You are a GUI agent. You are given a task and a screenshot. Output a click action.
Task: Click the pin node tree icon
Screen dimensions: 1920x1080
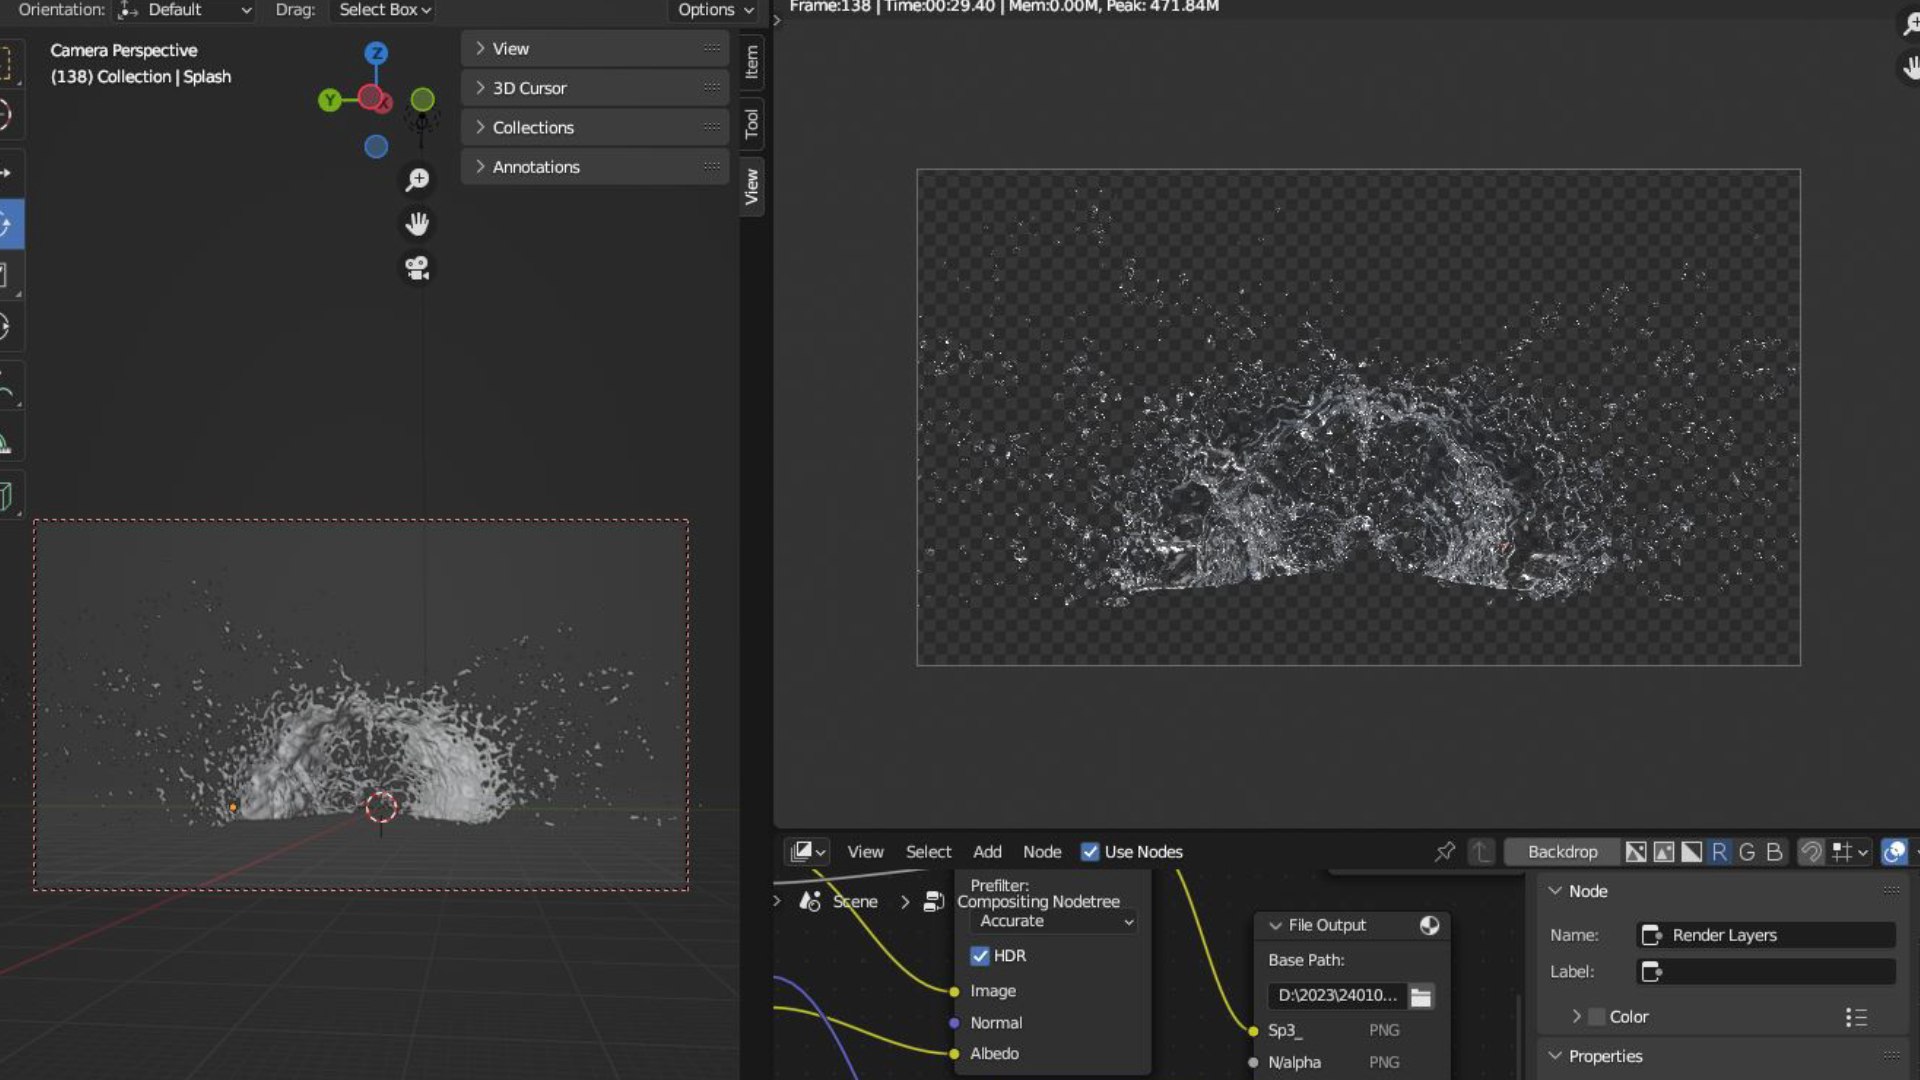click(1445, 852)
